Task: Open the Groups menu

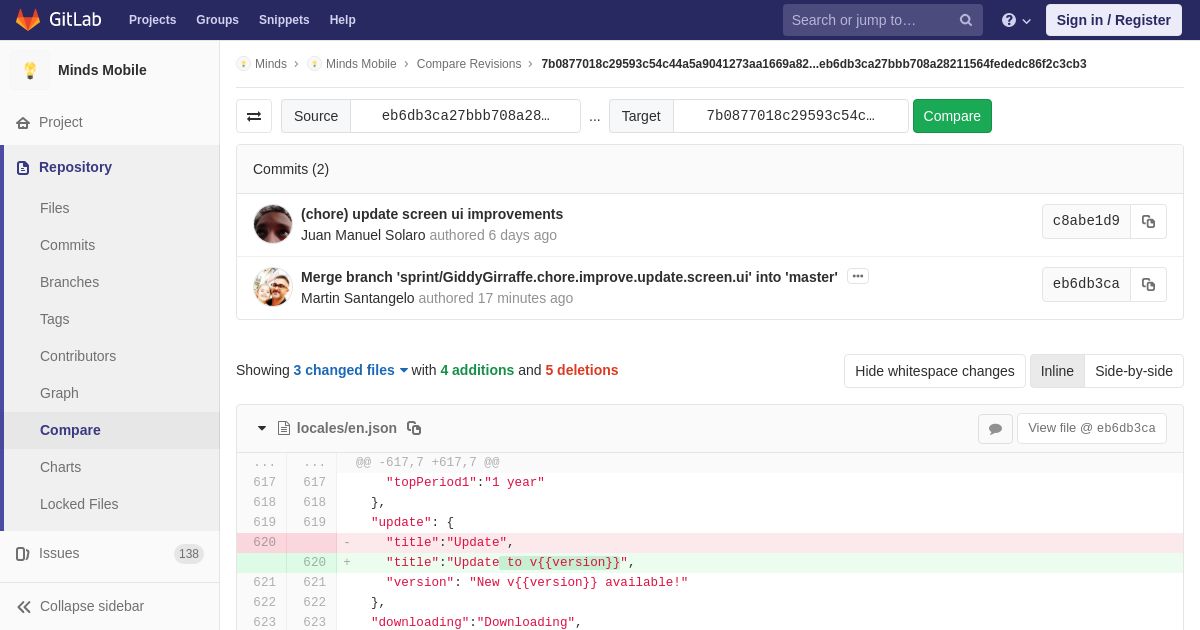Action: 217,20
